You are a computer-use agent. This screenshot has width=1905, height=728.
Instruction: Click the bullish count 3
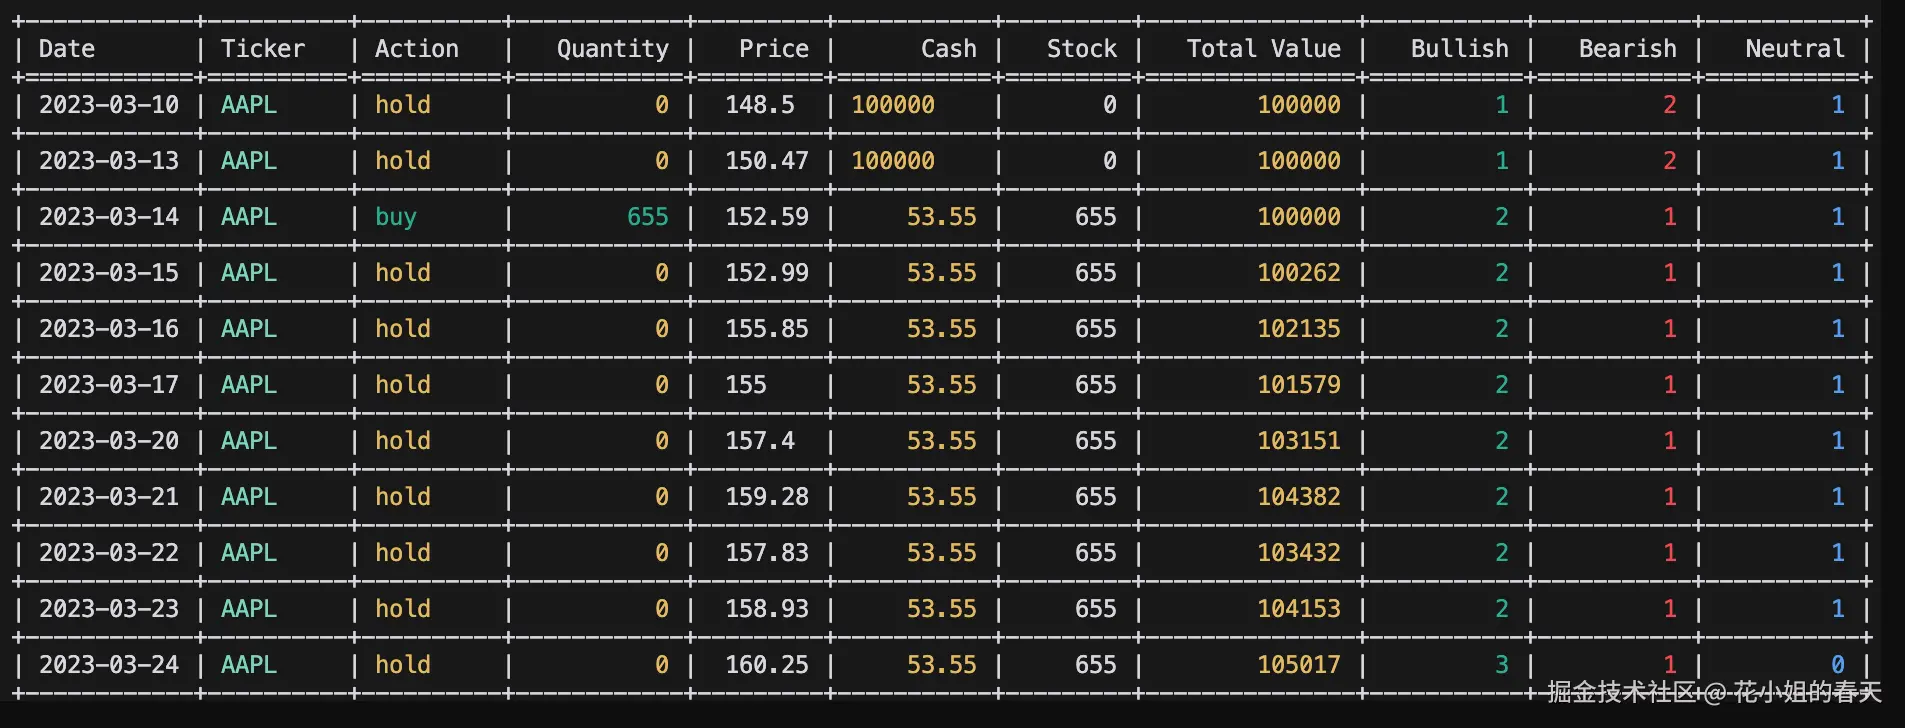pyautogui.click(x=1501, y=665)
